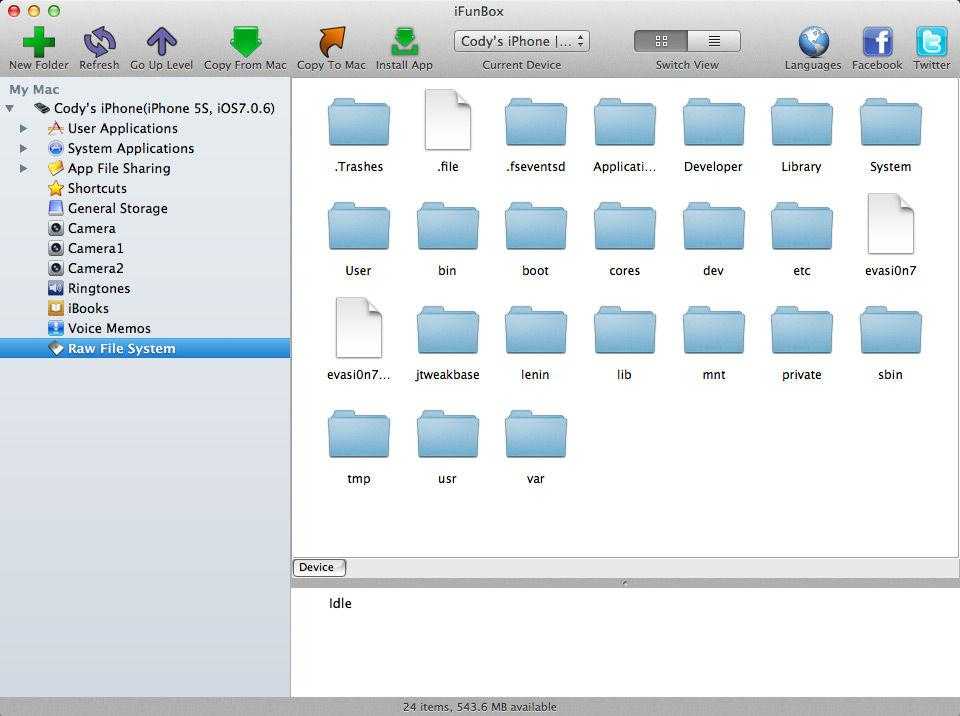This screenshot has width=960, height=716.
Task: Click the Install App icon
Action: coord(404,42)
